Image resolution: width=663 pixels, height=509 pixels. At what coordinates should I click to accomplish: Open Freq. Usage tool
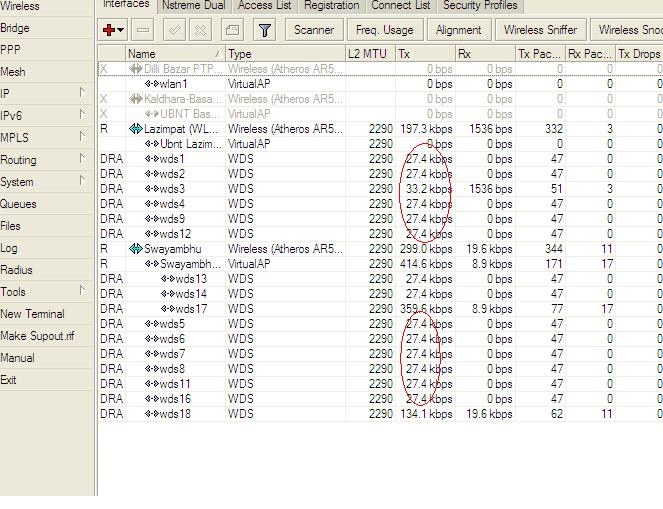point(385,30)
